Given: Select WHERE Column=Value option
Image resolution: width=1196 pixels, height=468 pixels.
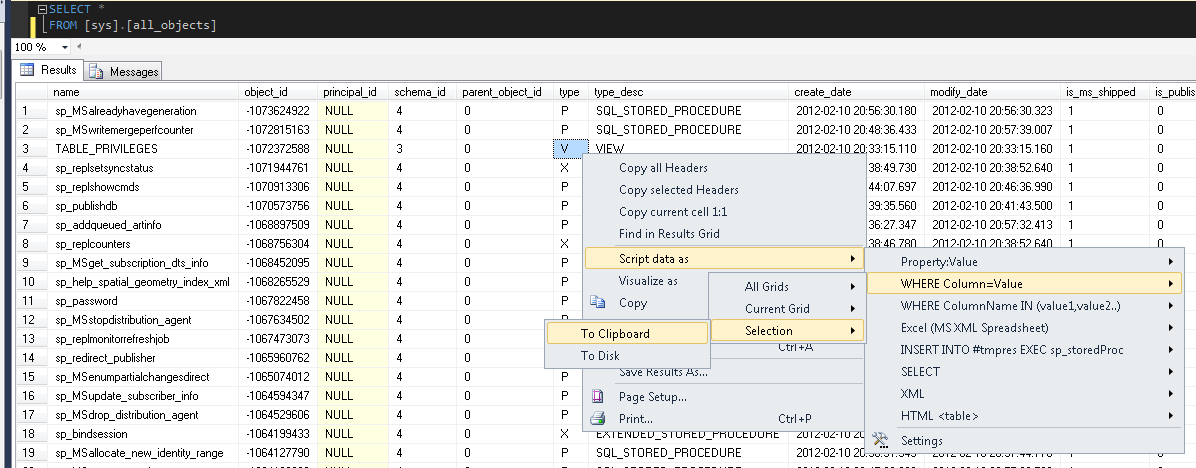Looking at the screenshot, I should 1024,284.
